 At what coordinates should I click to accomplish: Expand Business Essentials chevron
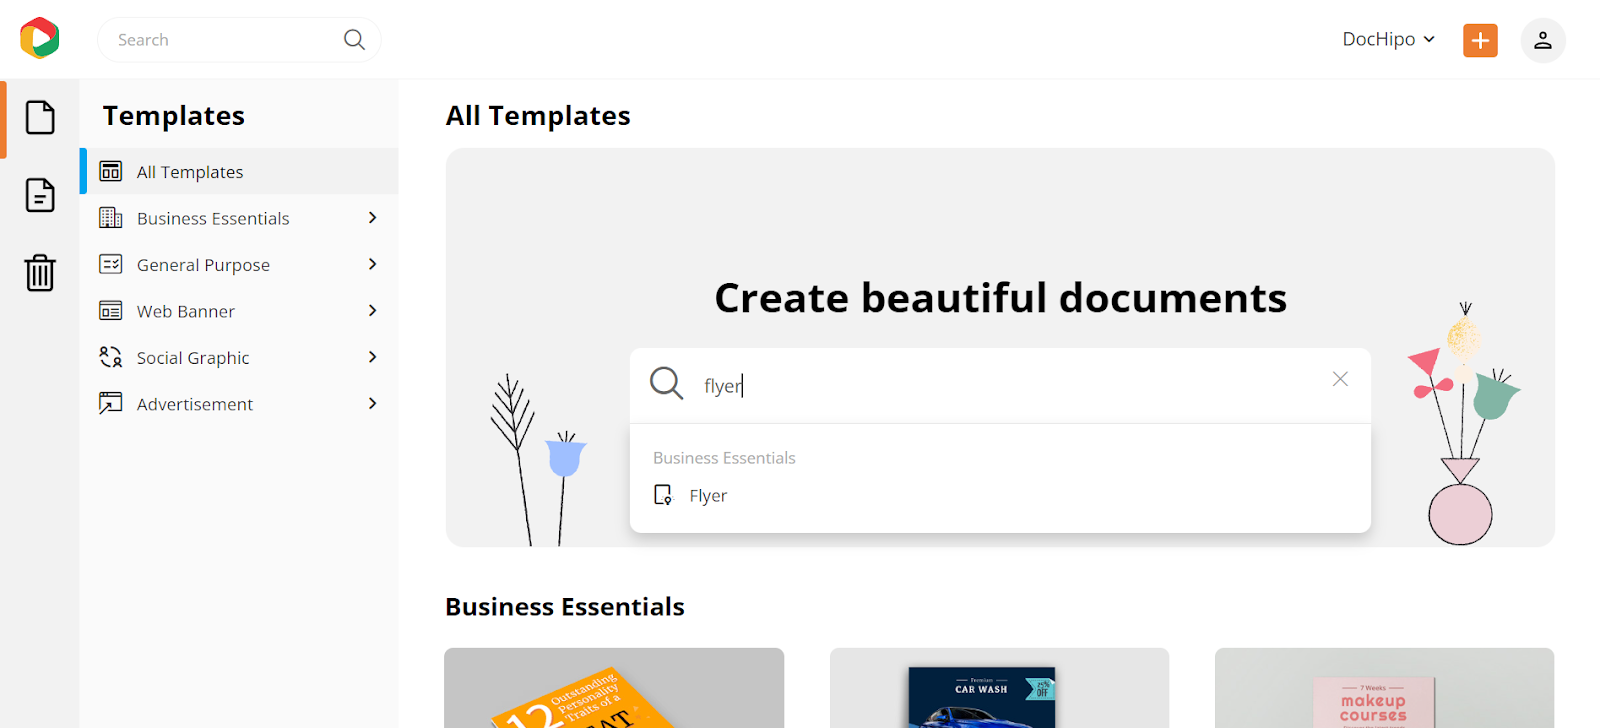tap(372, 218)
